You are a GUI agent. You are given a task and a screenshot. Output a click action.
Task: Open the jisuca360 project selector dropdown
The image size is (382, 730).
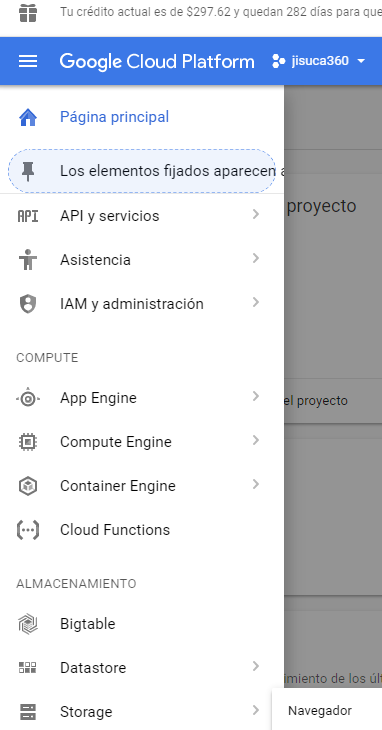tap(319, 61)
